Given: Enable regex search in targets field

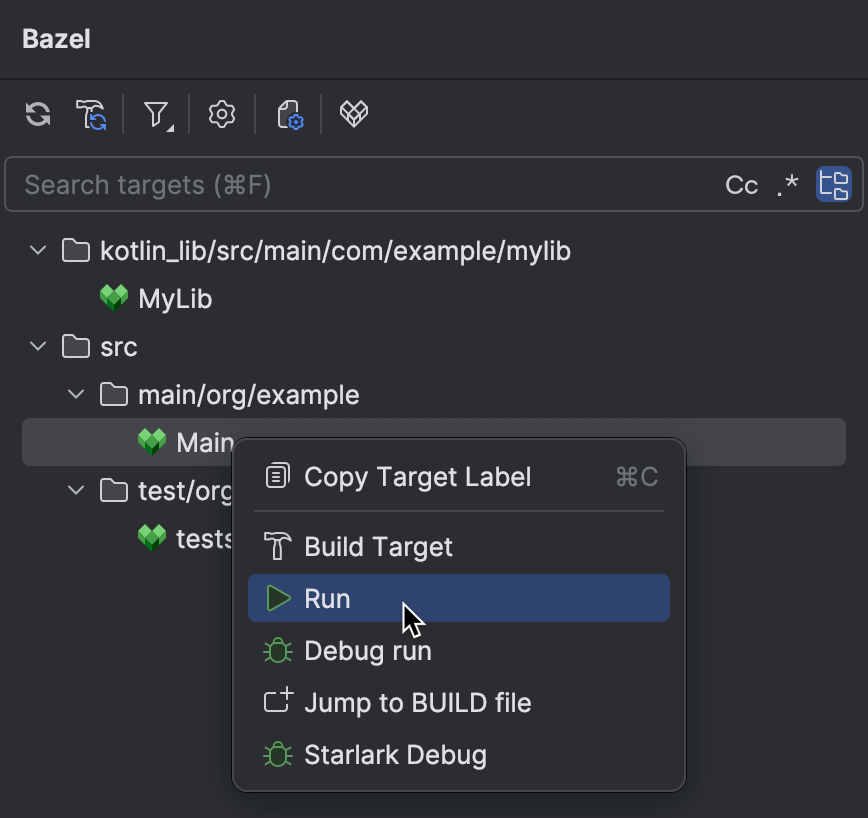Looking at the screenshot, I should point(787,184).
